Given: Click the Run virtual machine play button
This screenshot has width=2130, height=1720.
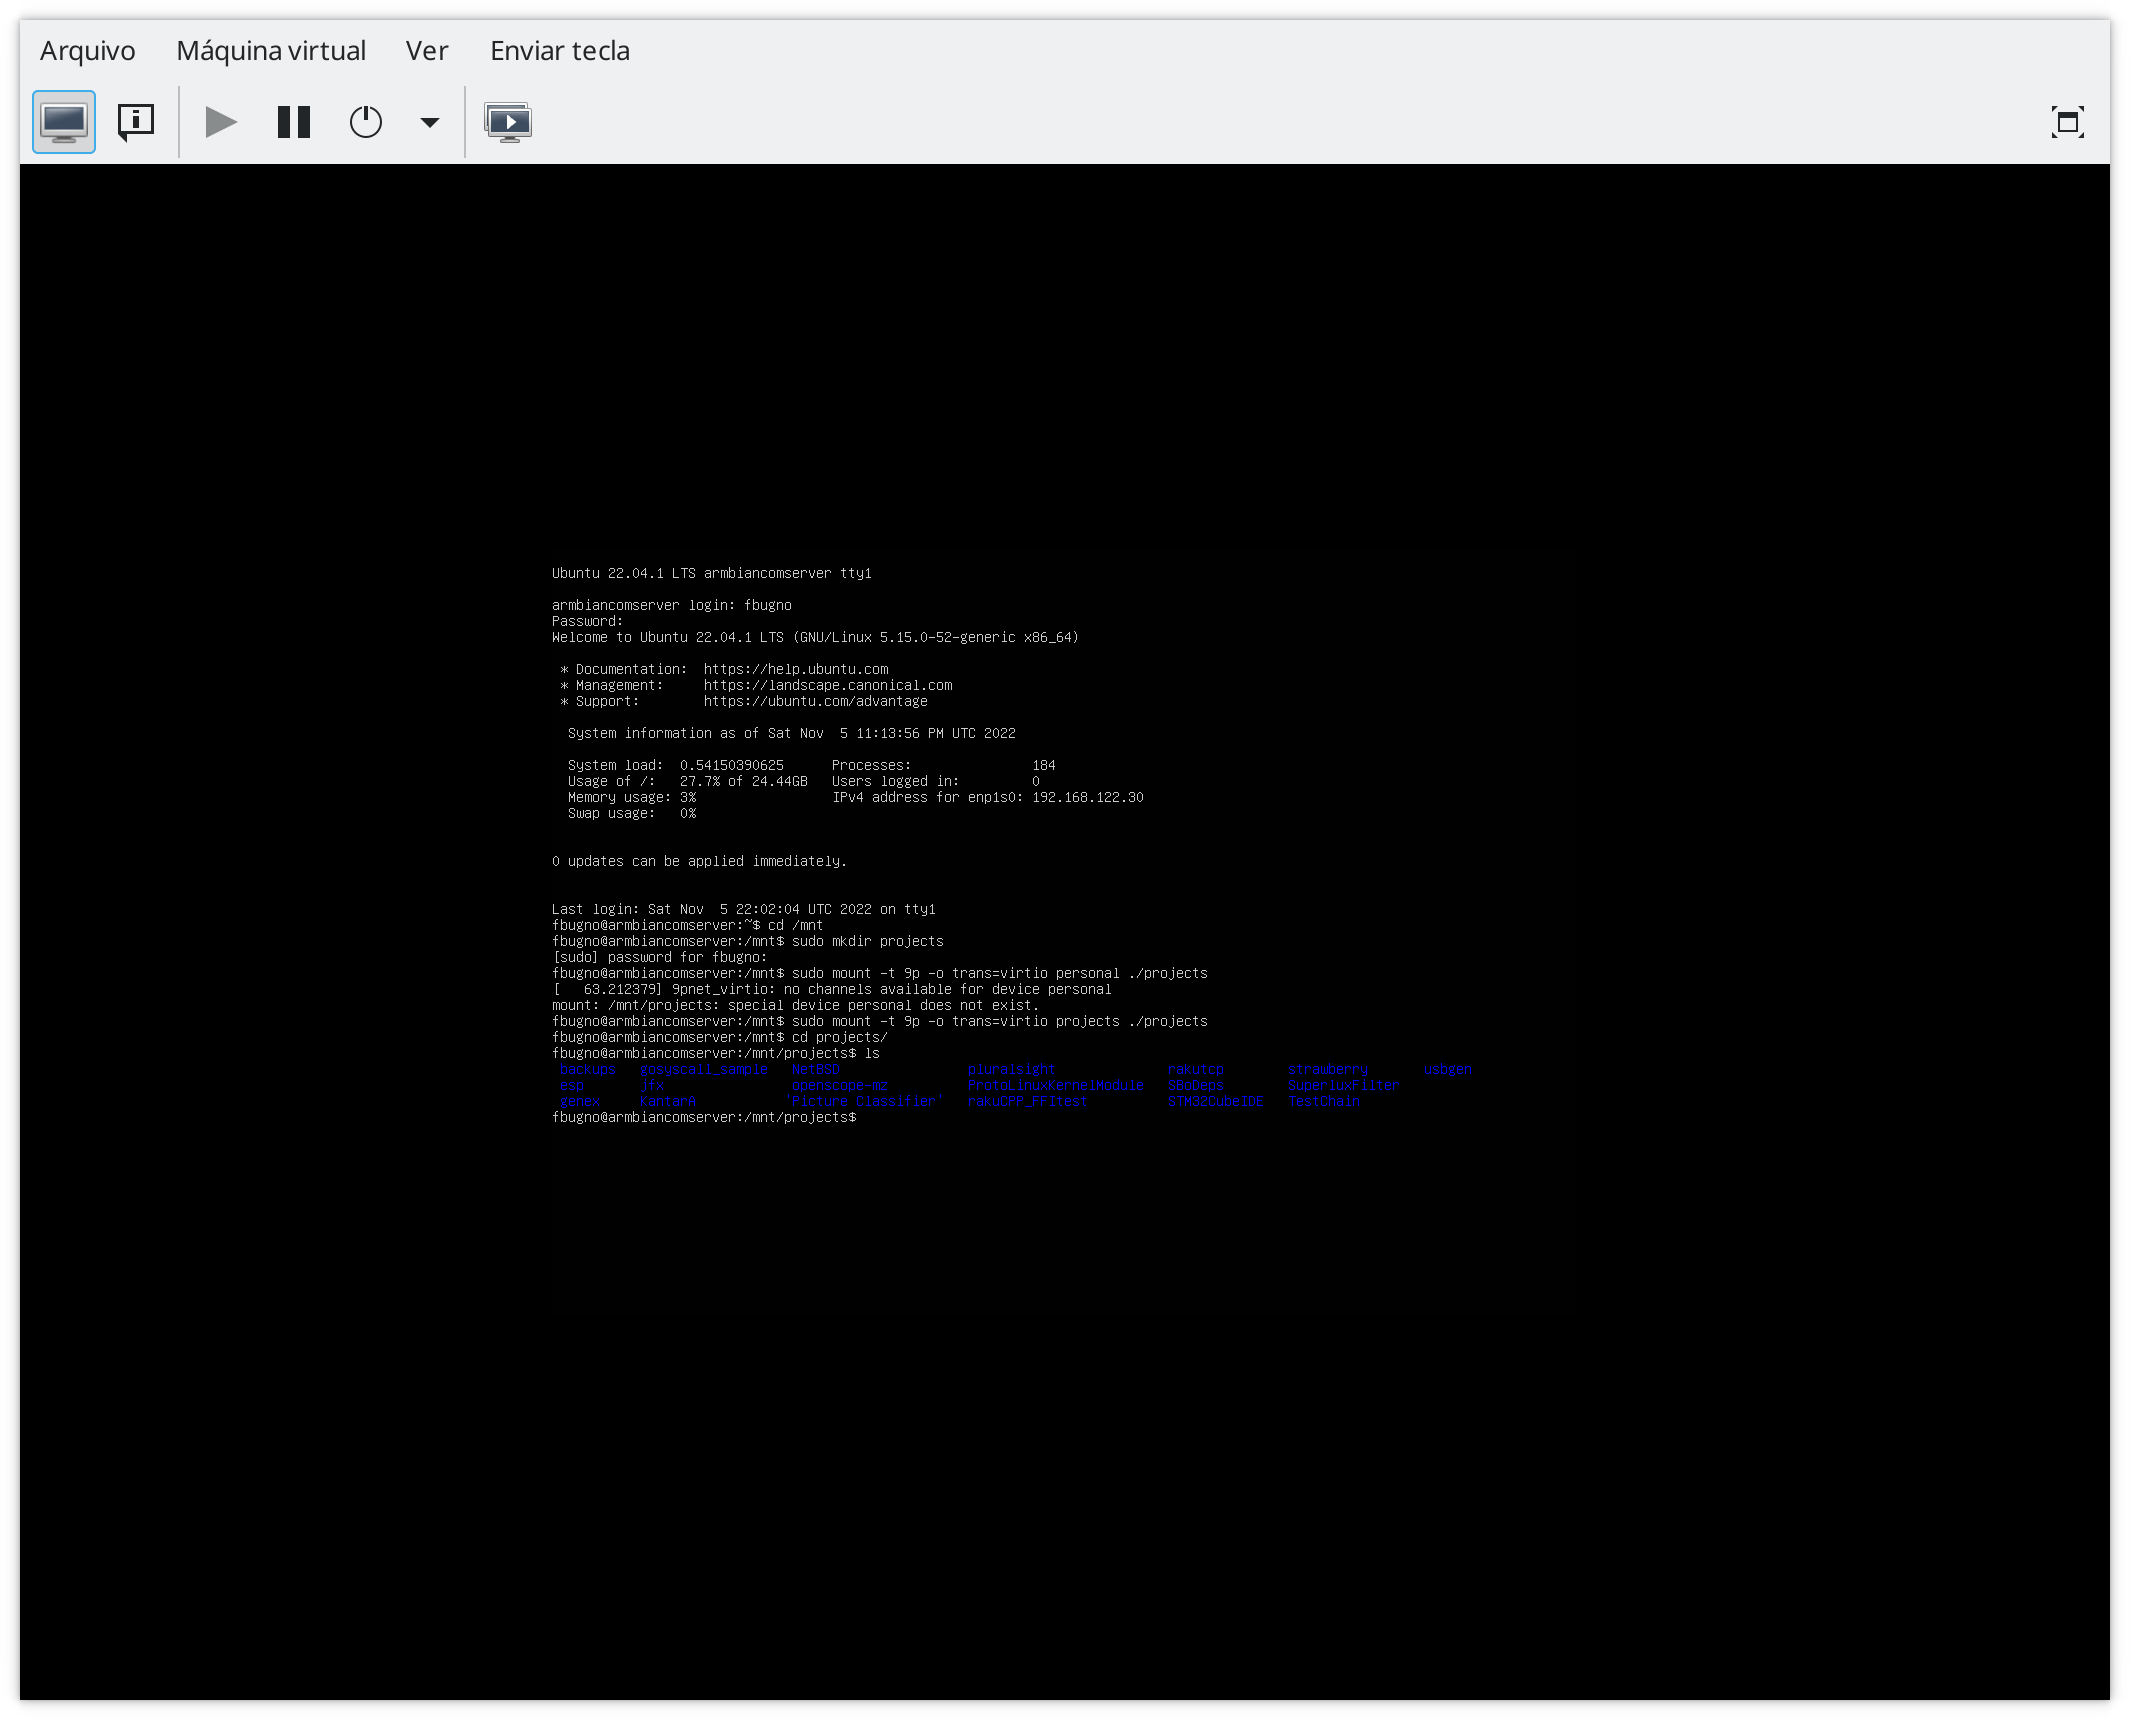Looking at the screenshot, I should (x=221, y=122).
